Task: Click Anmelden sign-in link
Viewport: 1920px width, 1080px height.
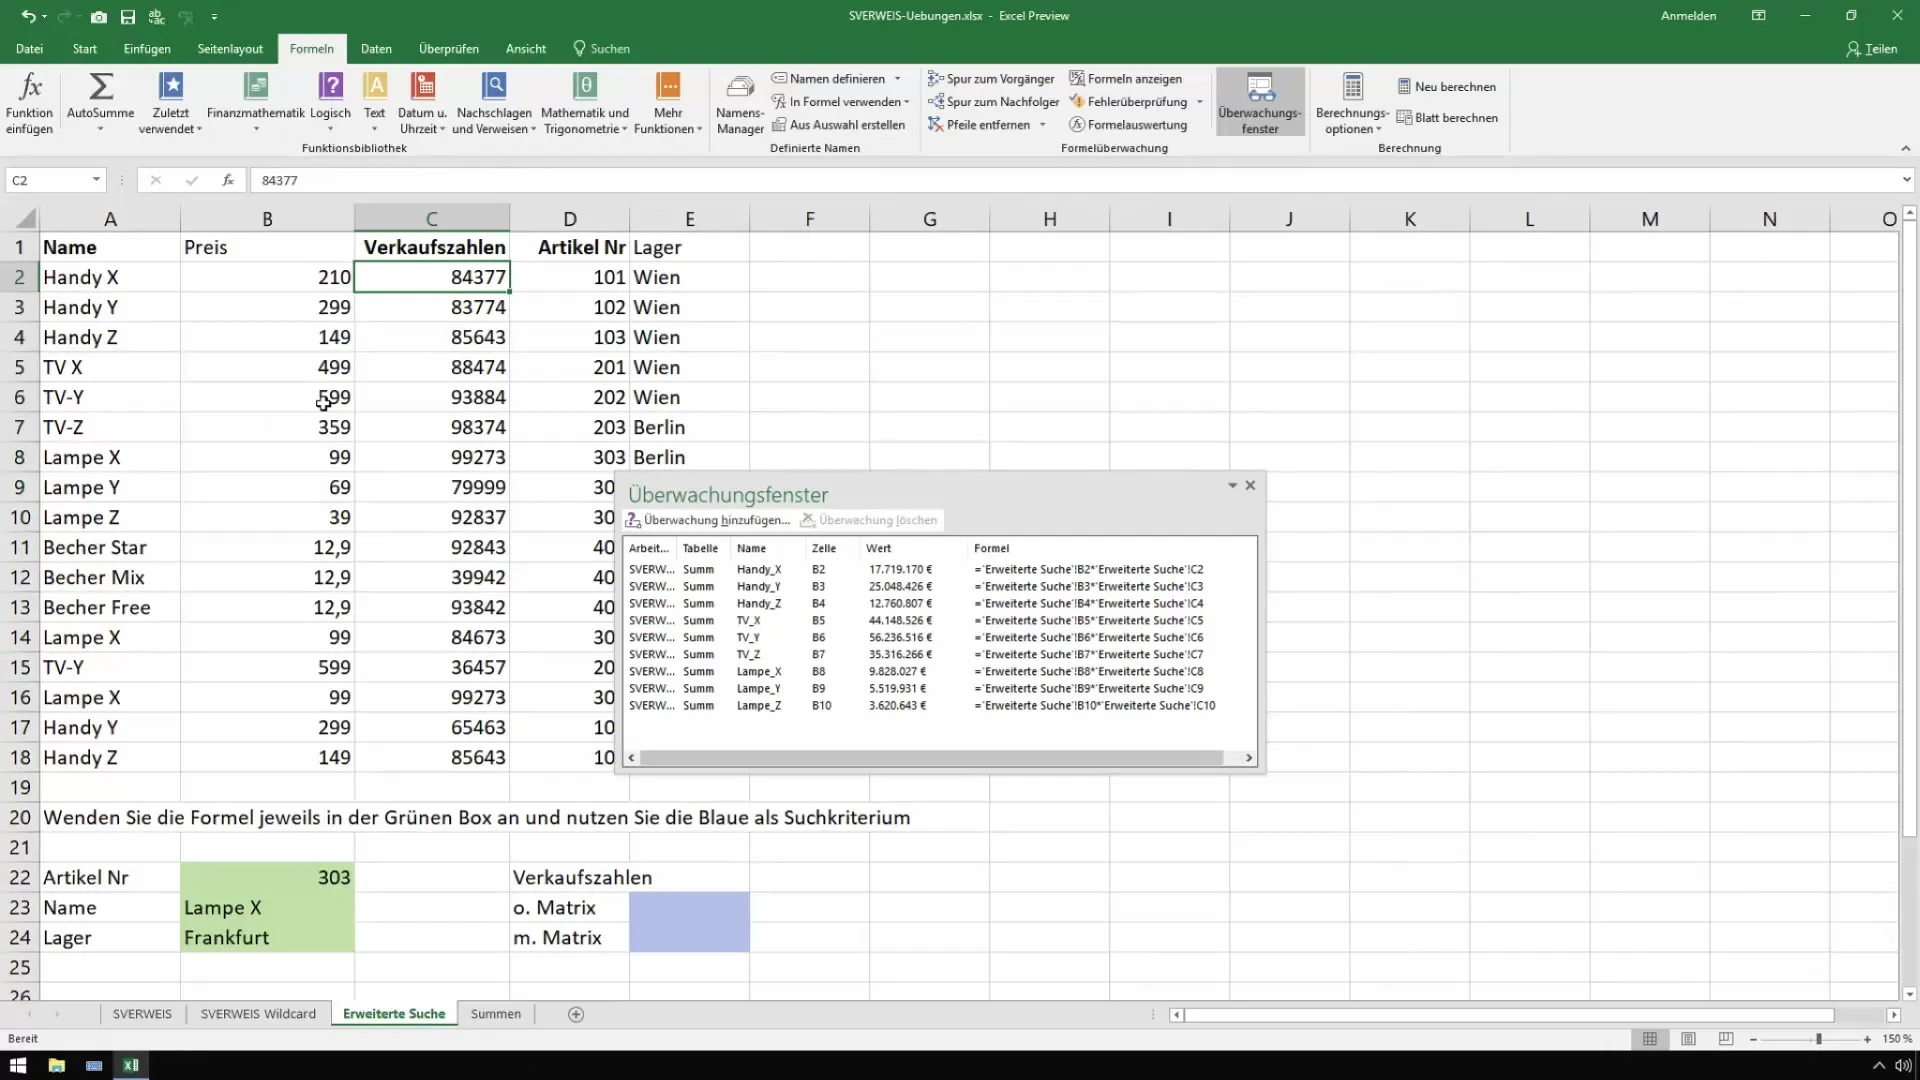Action: pyautogui.click(x=1688, y=16)
